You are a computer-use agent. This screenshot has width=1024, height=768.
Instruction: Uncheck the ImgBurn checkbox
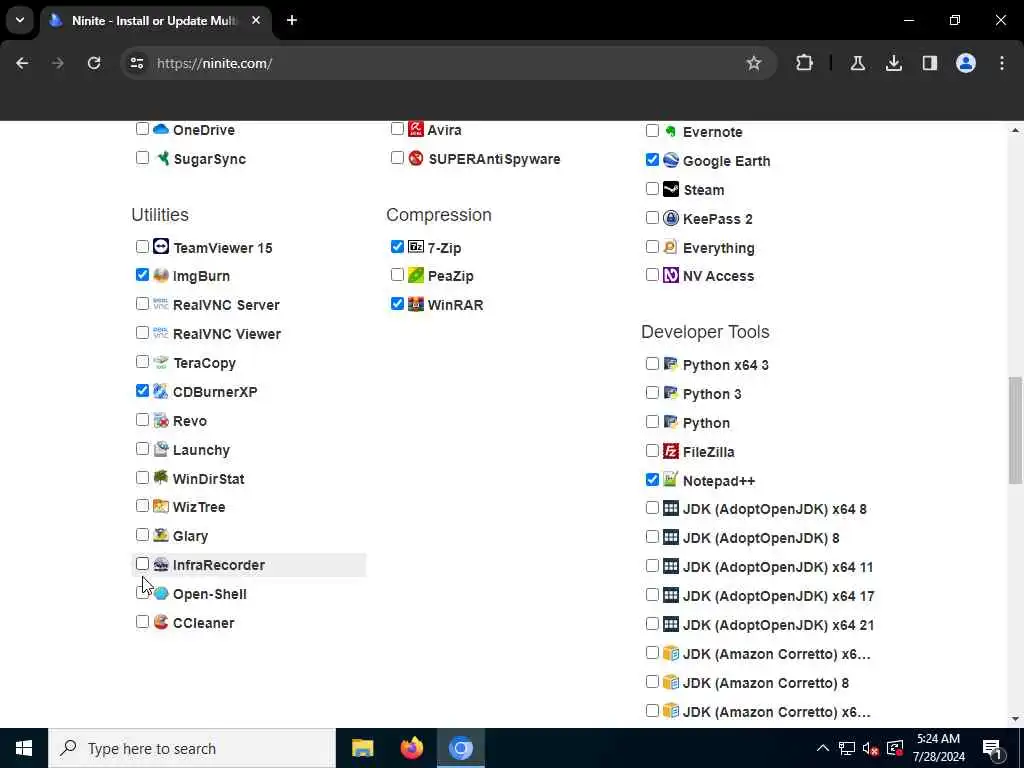tap(142, 274)
